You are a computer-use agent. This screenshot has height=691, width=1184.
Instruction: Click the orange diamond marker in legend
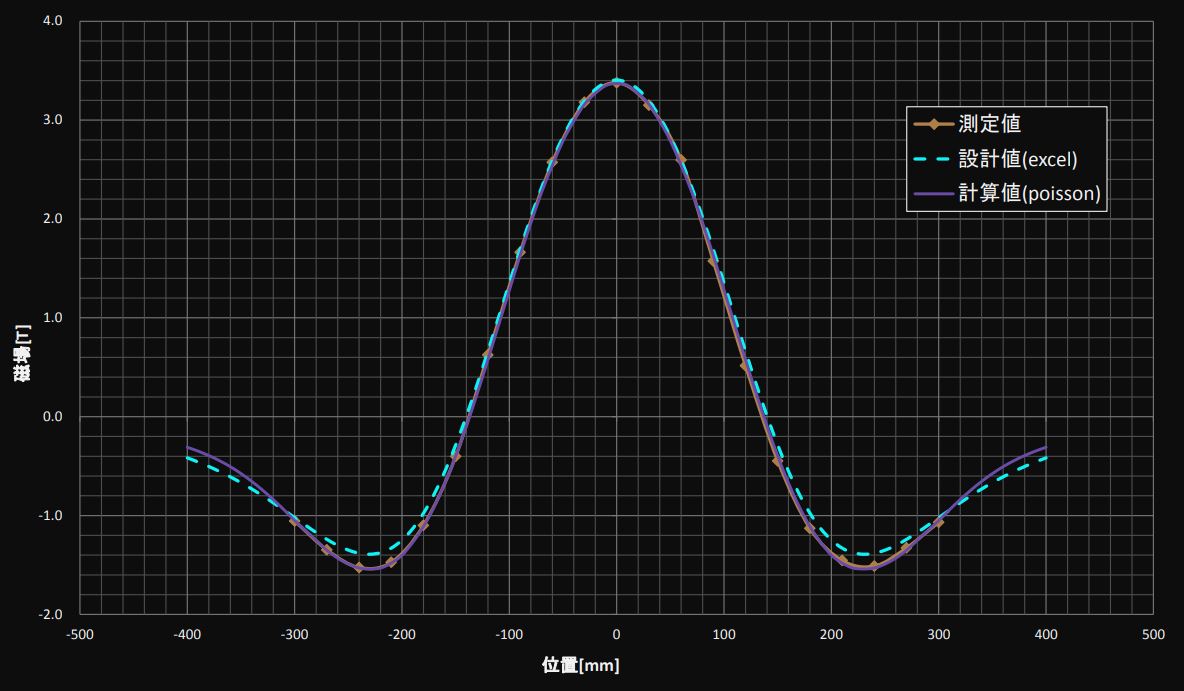click(934, 125)
